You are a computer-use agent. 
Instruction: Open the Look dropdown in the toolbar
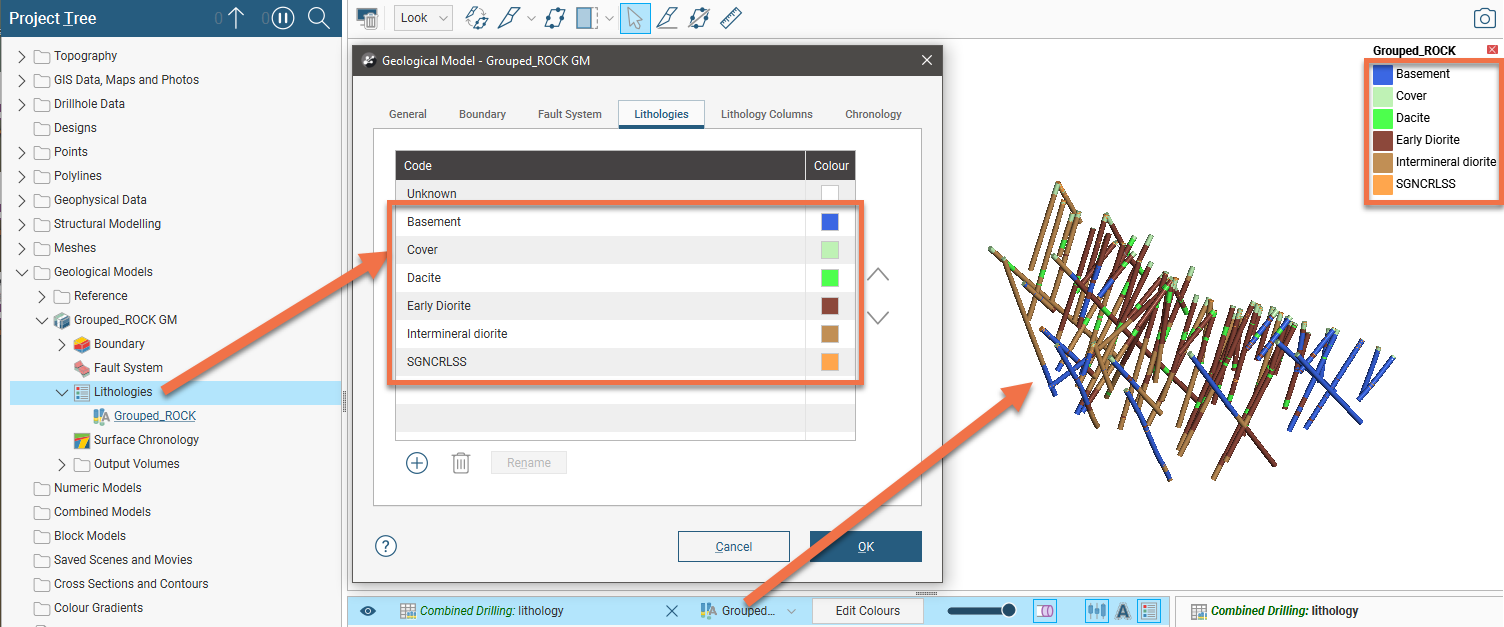point(424,18)
